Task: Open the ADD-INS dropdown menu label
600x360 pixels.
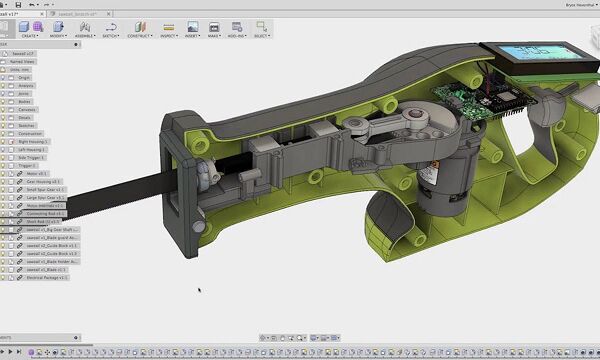Action: [x=237, y=36]
